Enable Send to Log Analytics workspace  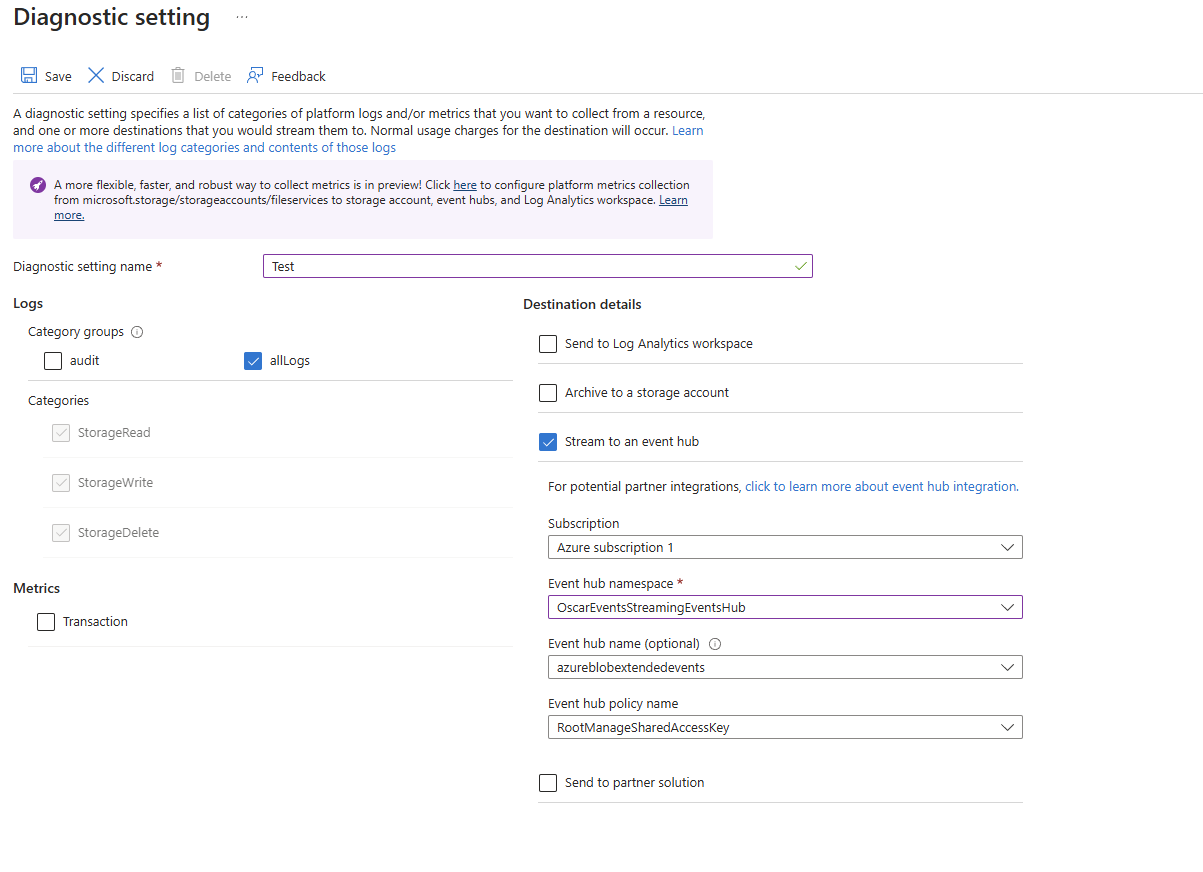click(x=548, y=344)
